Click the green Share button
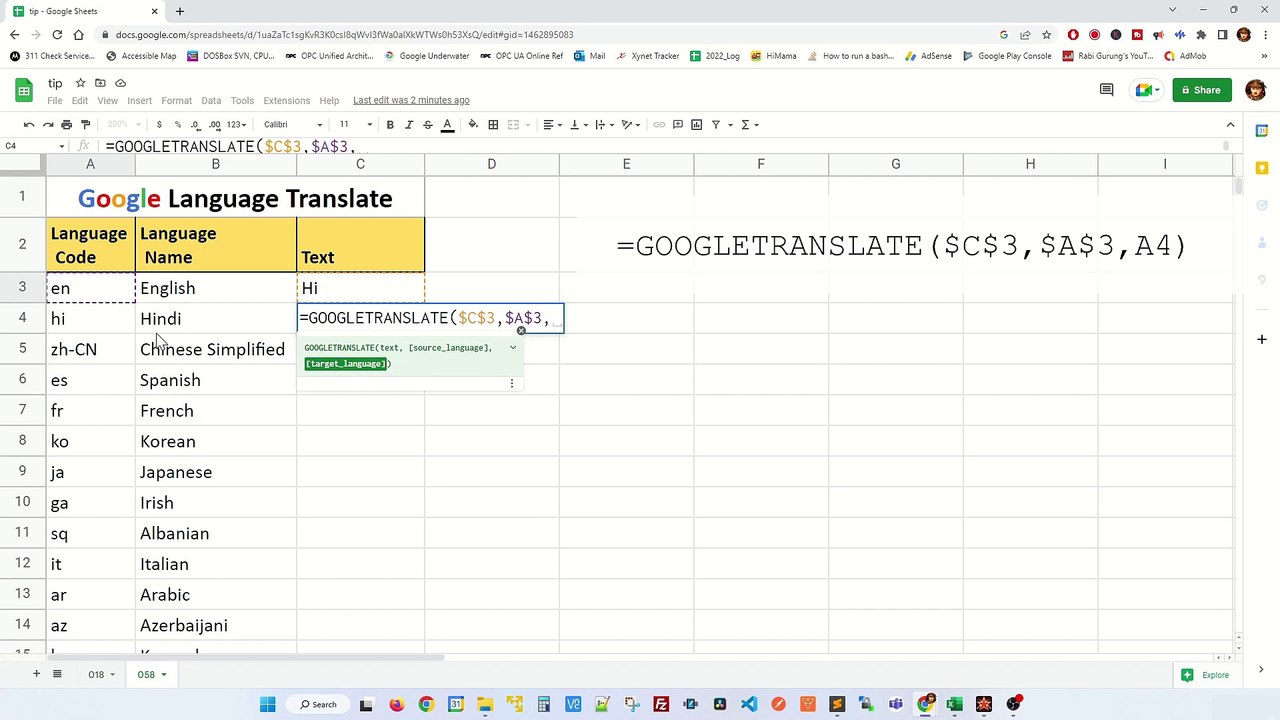 (x=1202, y=90)
